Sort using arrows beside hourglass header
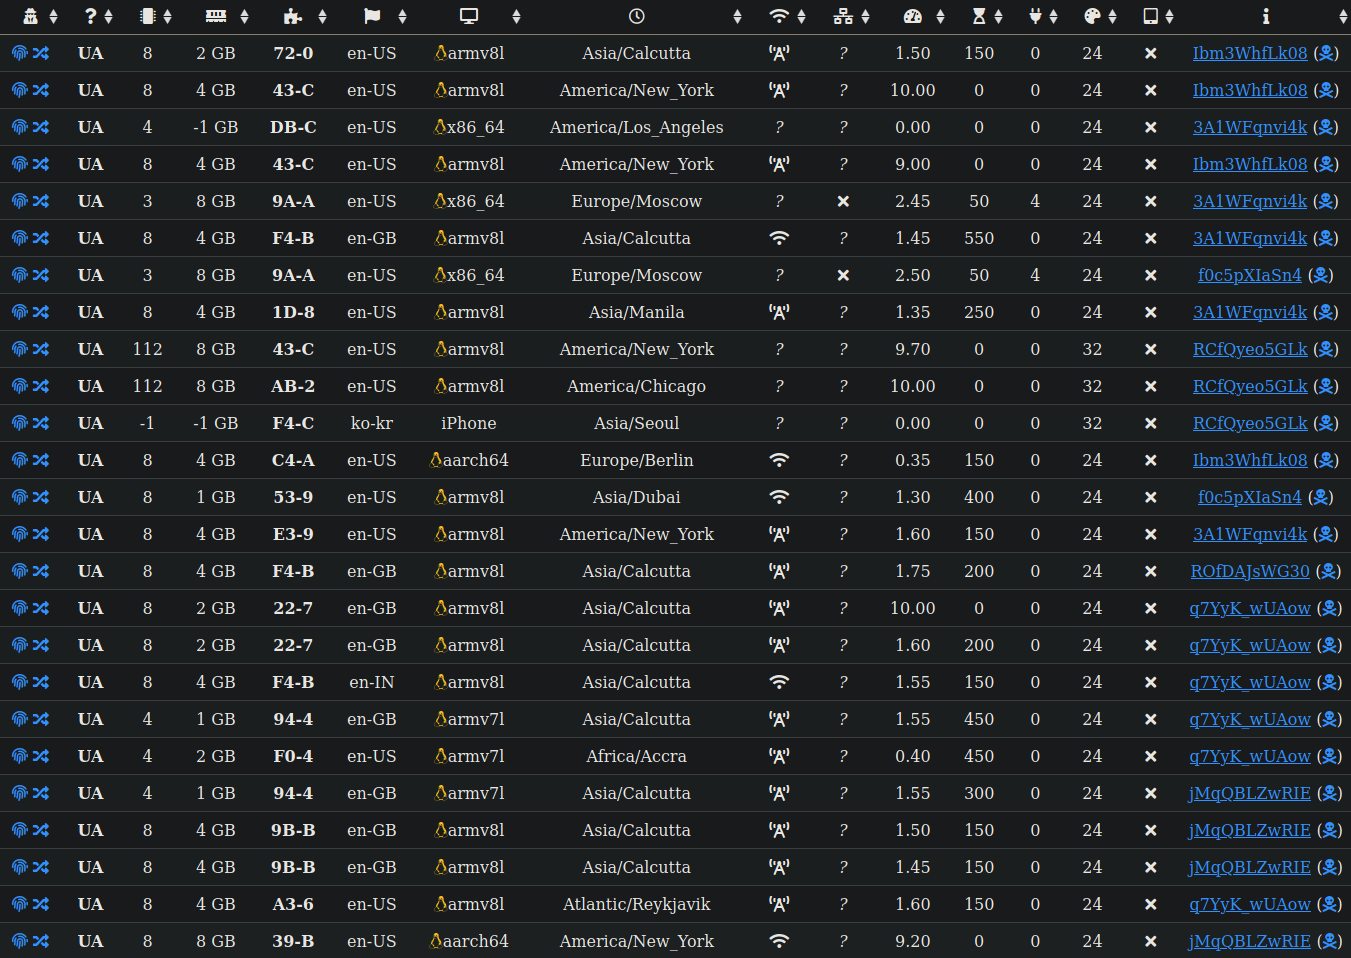Viewport: 1351px width, 958px height. [x=998, y=16]
